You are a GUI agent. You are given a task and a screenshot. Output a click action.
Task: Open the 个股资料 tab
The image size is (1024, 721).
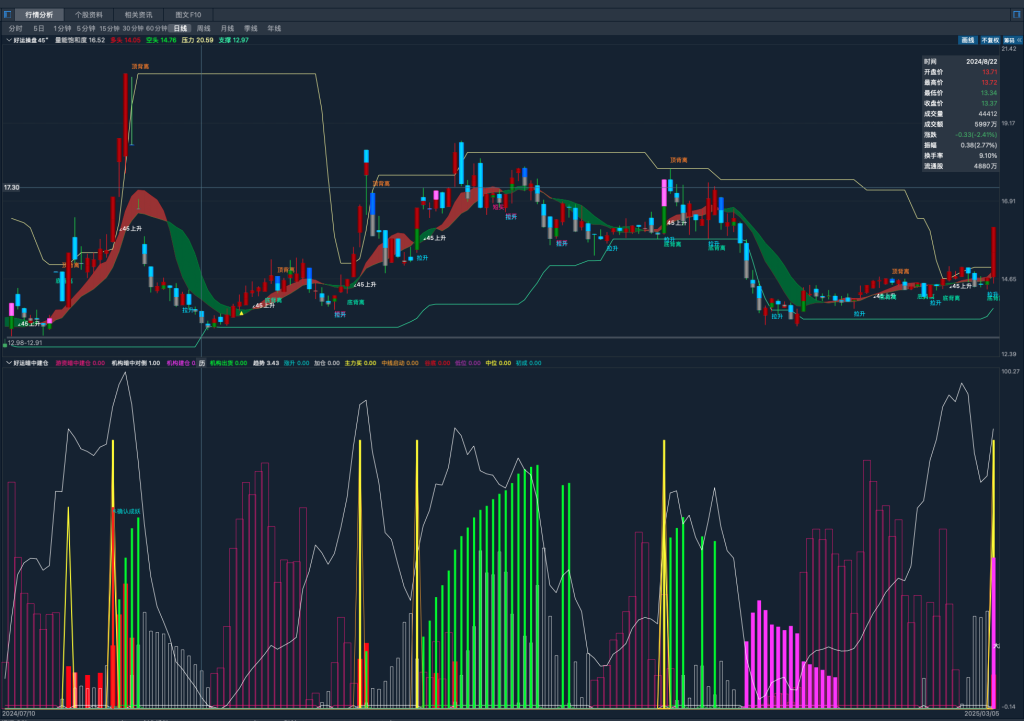[89, 14]
